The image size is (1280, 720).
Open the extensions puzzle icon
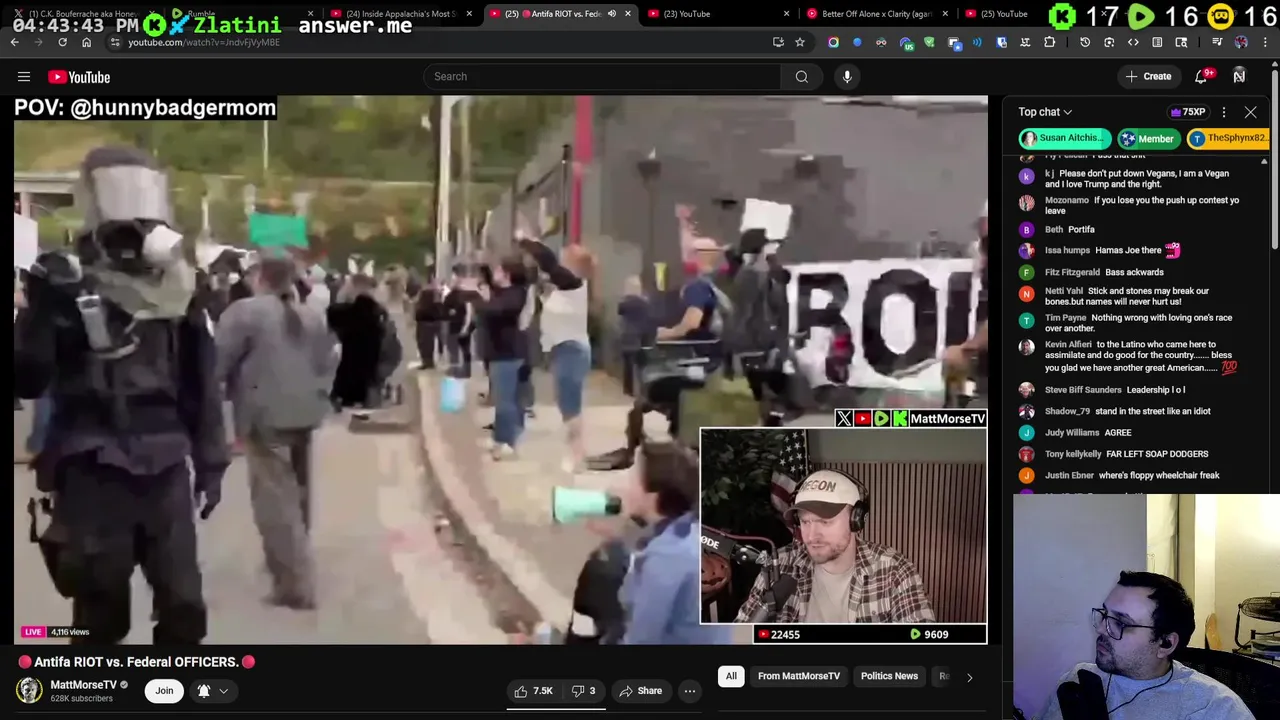click(1049, 43)
